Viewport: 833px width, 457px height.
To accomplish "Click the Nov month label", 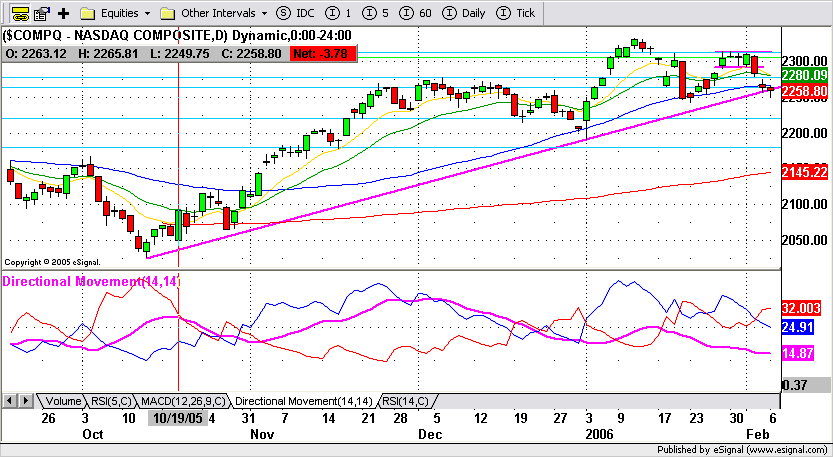I will (x=262, y=434).
